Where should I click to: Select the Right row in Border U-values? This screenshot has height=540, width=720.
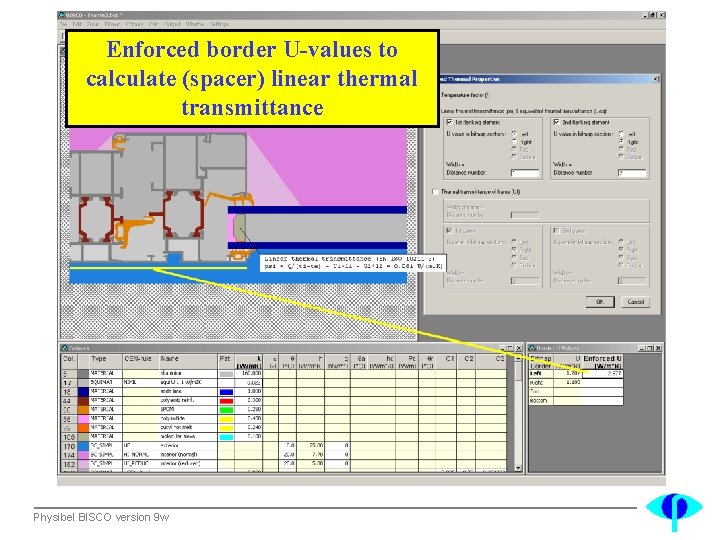(x=541, y=382)
